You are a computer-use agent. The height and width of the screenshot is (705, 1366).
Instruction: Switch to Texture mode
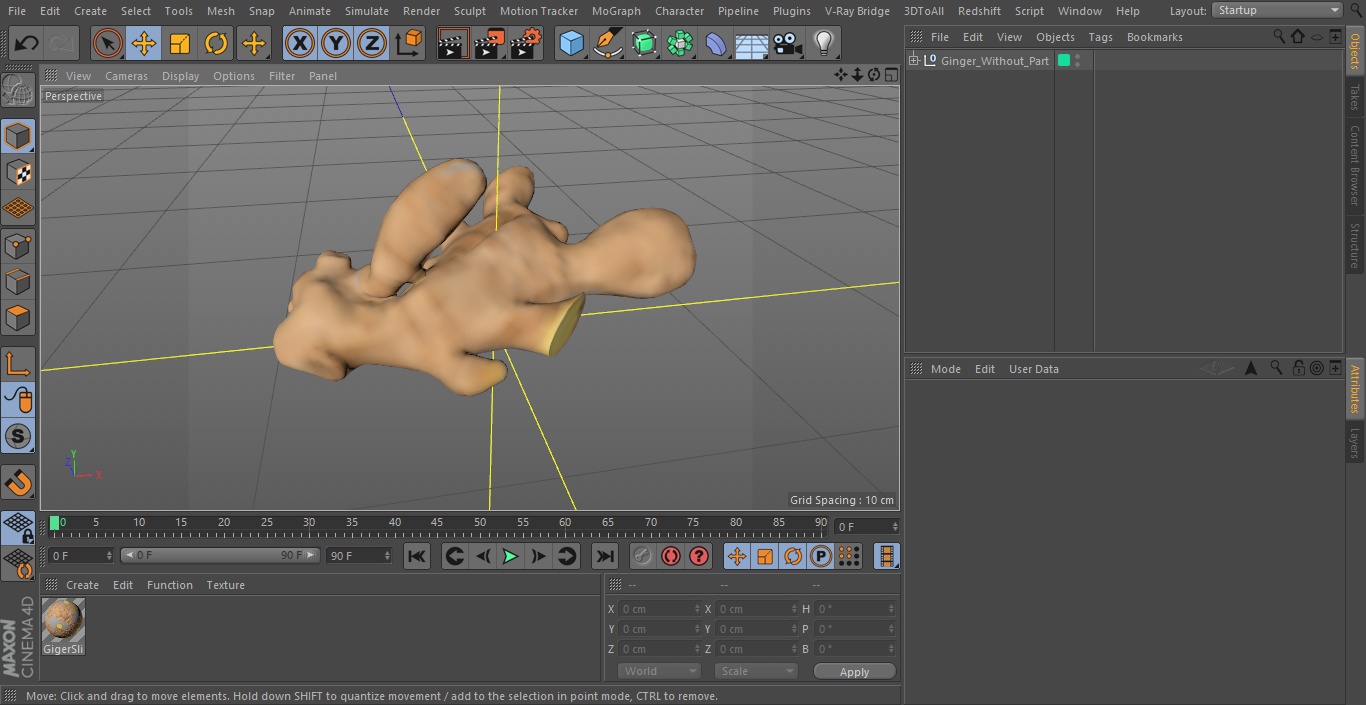coord(18,172)
